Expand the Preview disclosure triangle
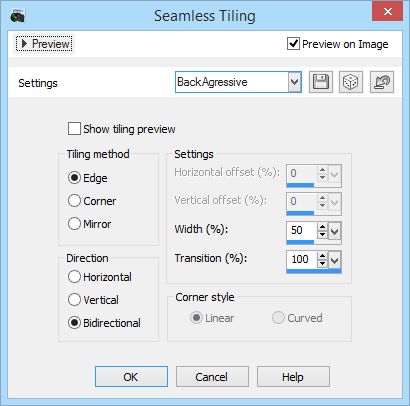 (x=24, y=44)
